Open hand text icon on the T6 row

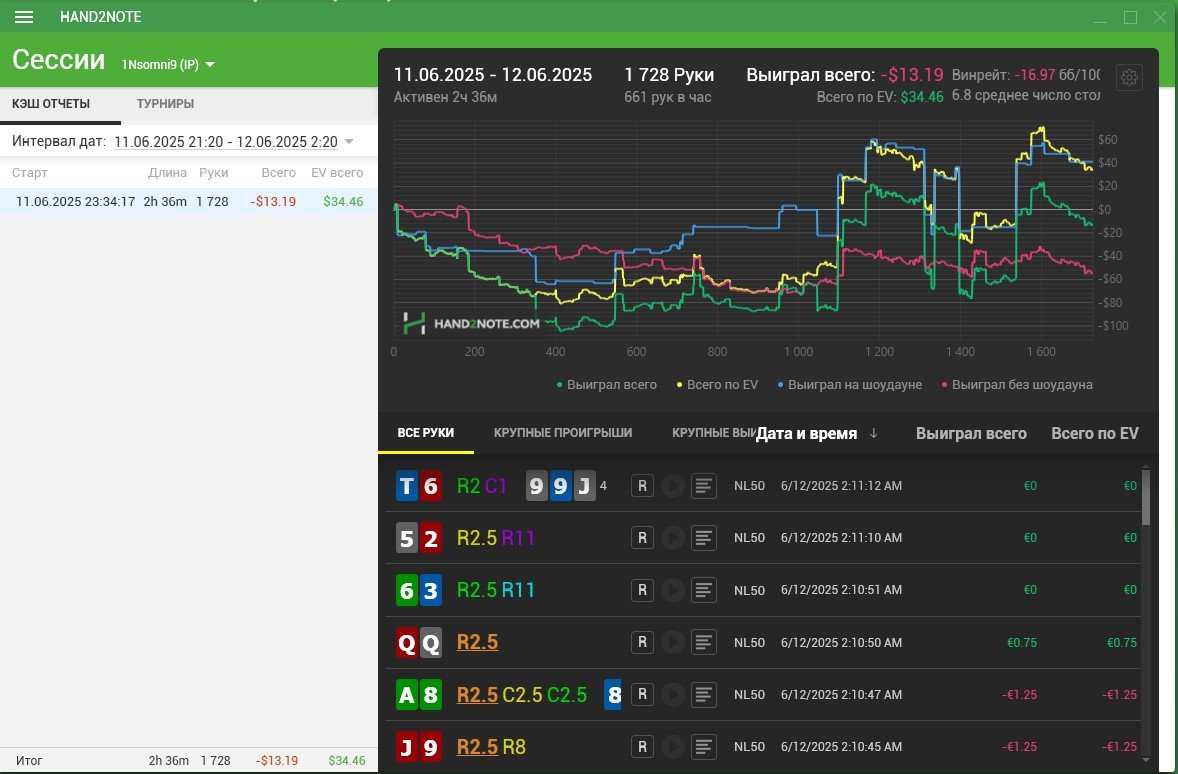click(x=703, y=486)
